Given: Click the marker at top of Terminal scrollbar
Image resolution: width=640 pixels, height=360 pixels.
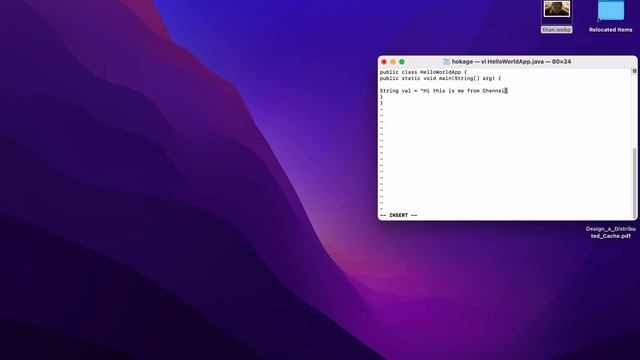Looking at the screenshot, I should pos(634,71).
